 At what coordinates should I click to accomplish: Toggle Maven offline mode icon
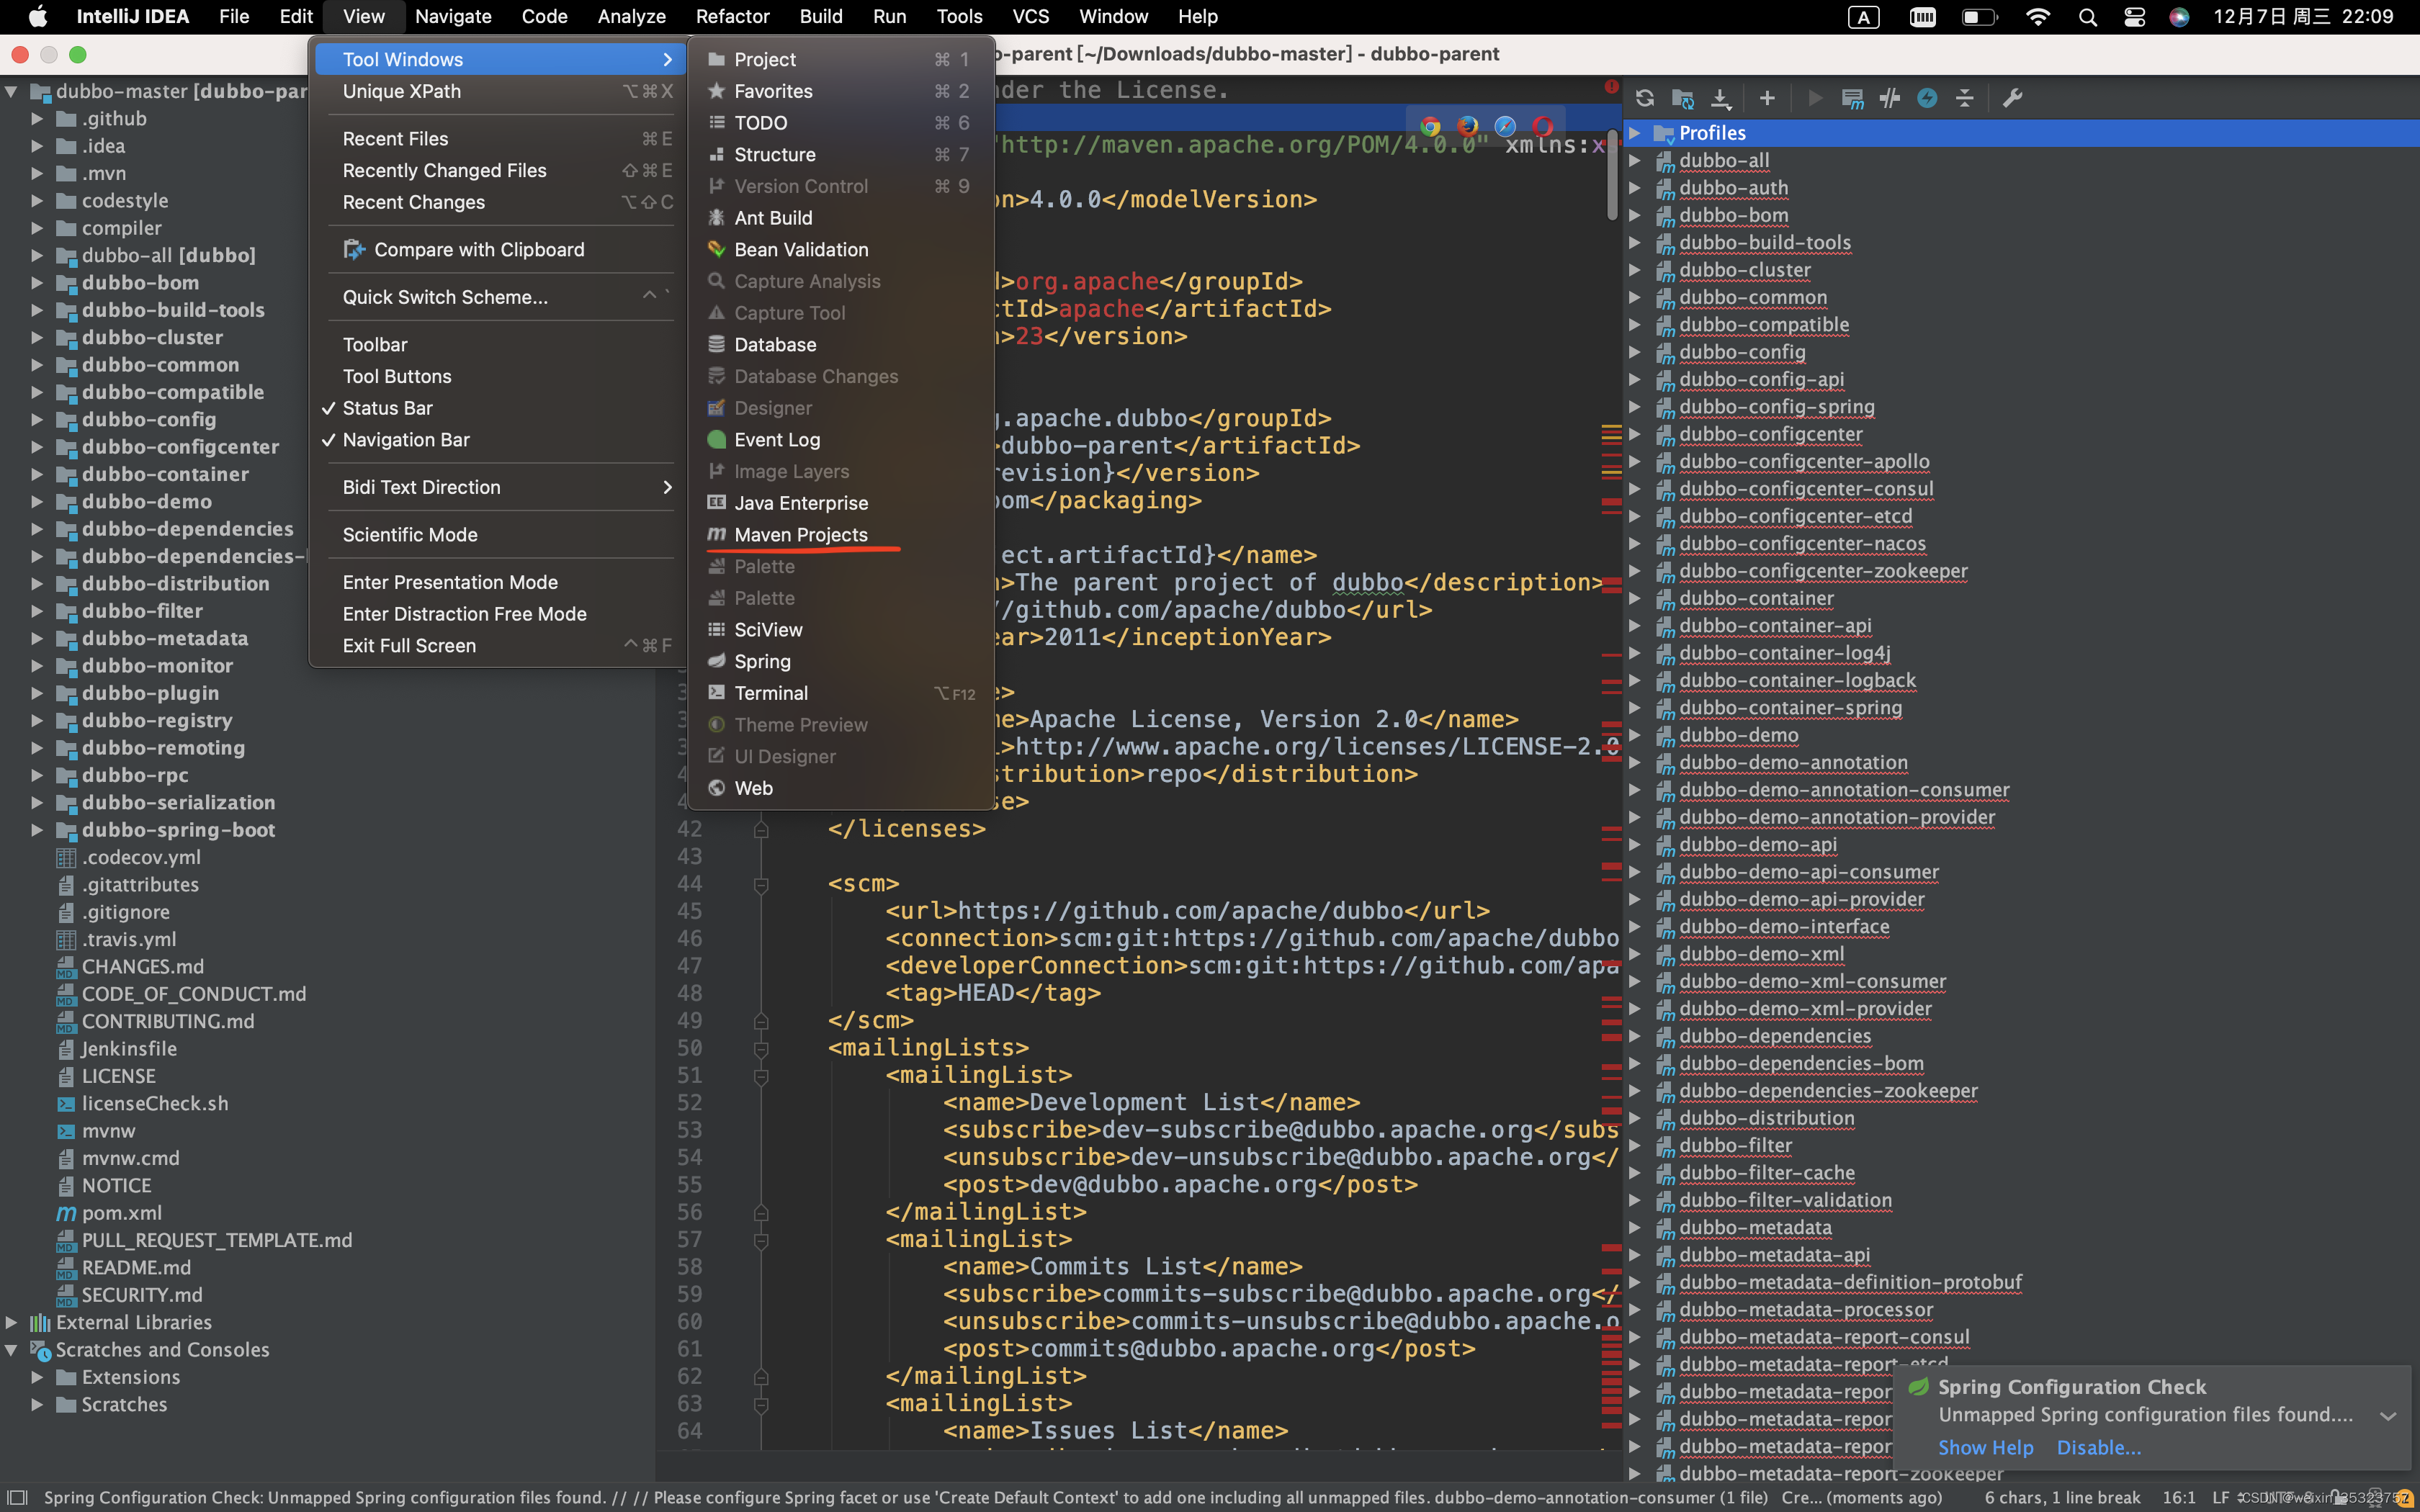click(x=1890, y=98)
